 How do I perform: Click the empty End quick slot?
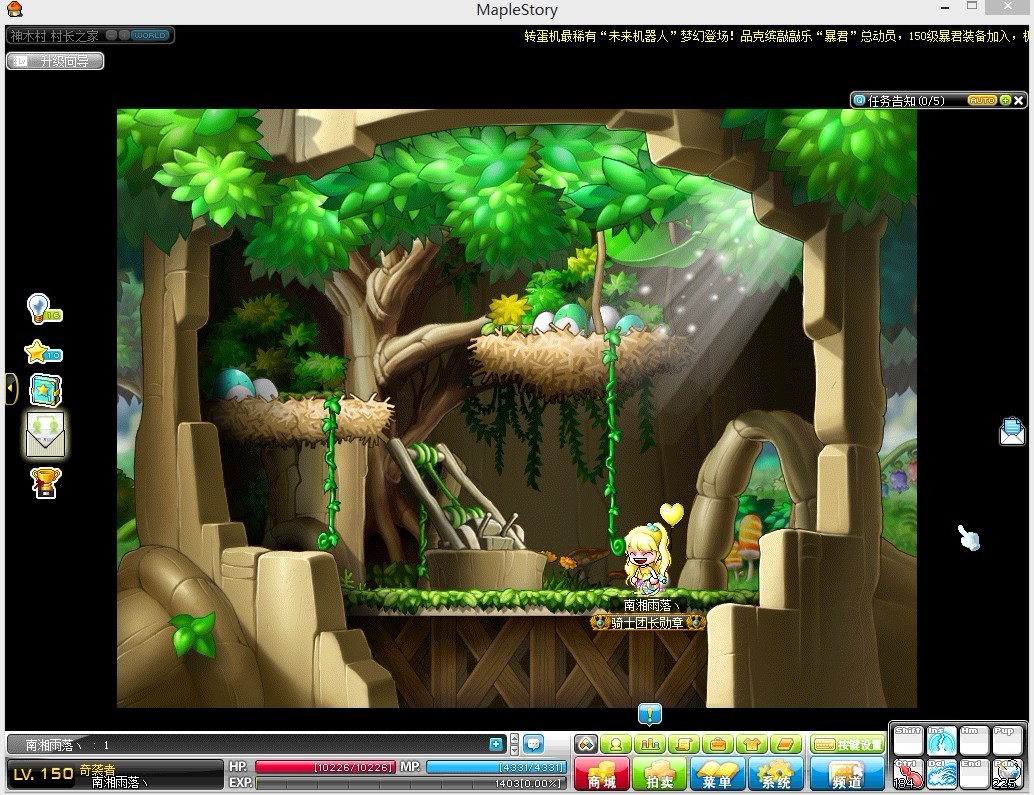(x=975, y=774)
